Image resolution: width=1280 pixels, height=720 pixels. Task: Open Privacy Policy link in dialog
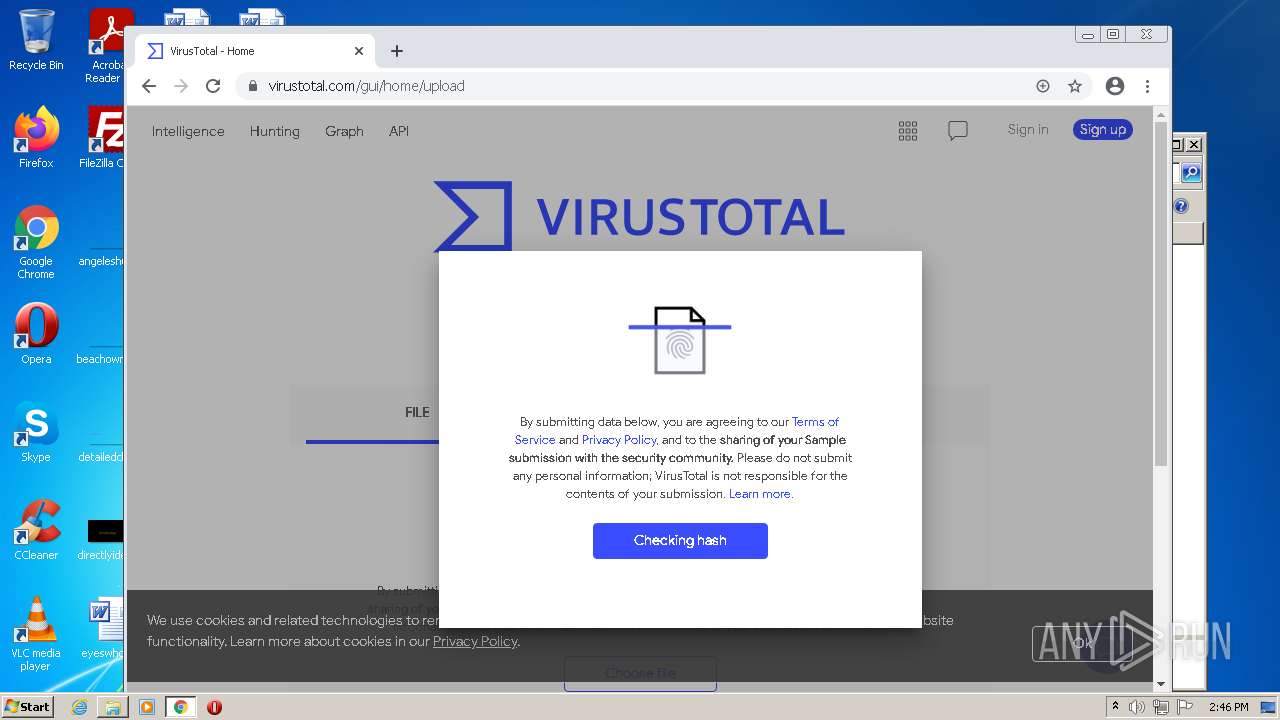619,440
